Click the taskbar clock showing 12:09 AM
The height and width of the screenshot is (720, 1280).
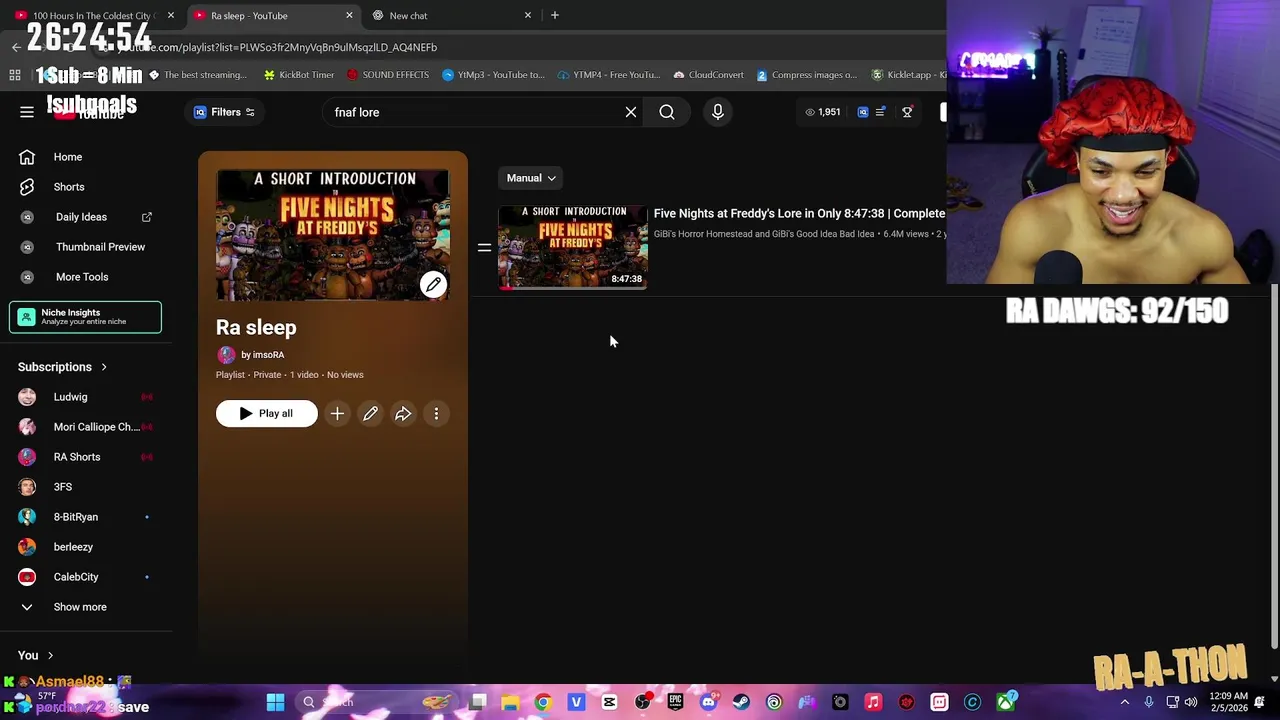tap(1227, 702)
